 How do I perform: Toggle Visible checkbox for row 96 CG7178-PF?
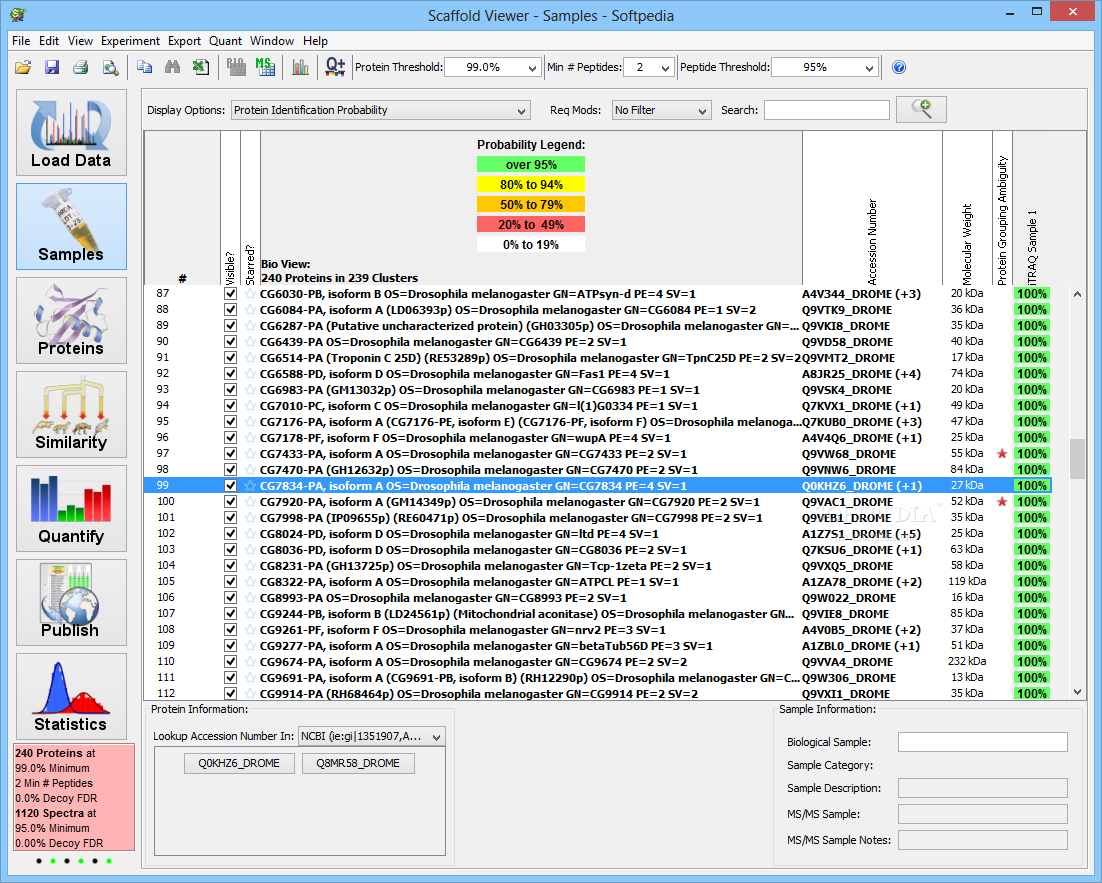point(230,438)
